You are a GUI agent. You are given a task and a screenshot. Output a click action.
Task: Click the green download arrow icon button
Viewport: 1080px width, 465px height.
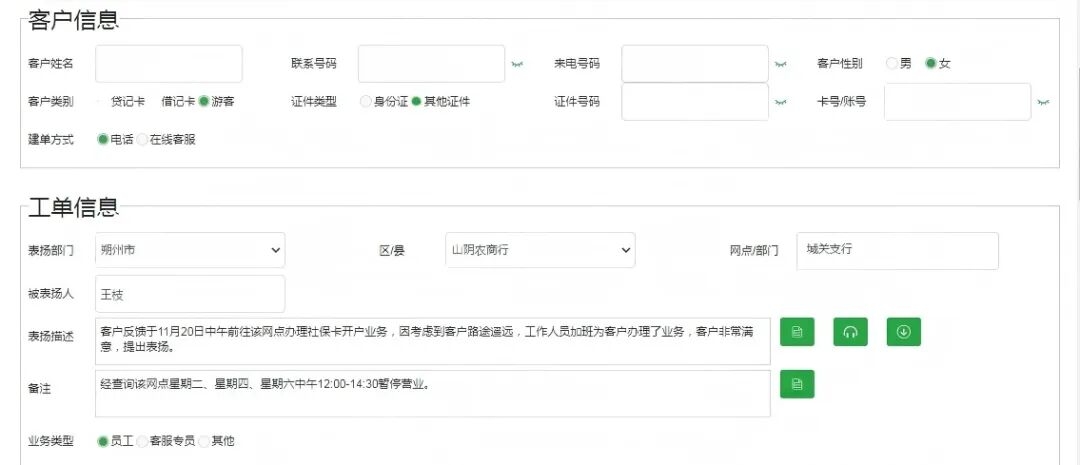pyautogui.click(x=903, y=332)
